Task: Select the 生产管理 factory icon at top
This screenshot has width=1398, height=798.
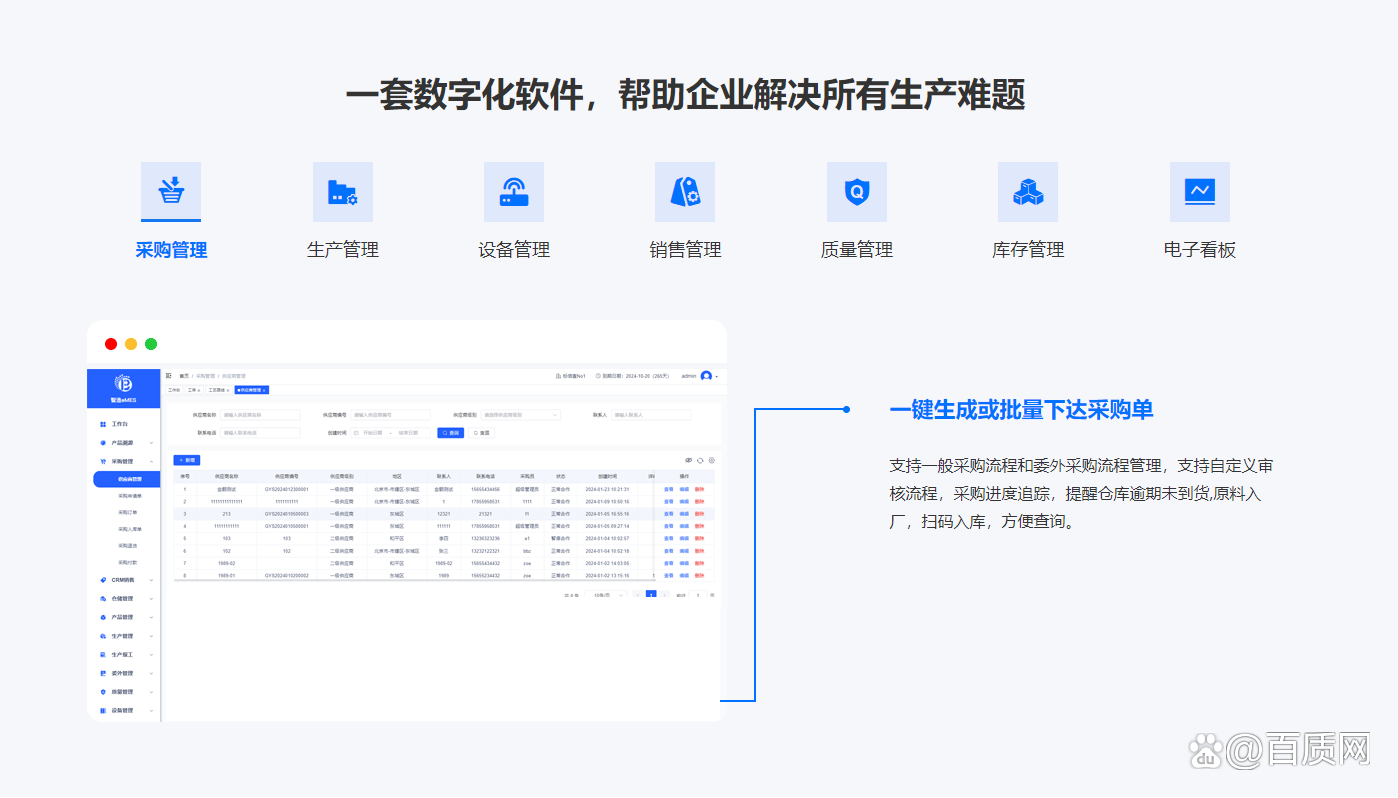Action: [343, 191]
